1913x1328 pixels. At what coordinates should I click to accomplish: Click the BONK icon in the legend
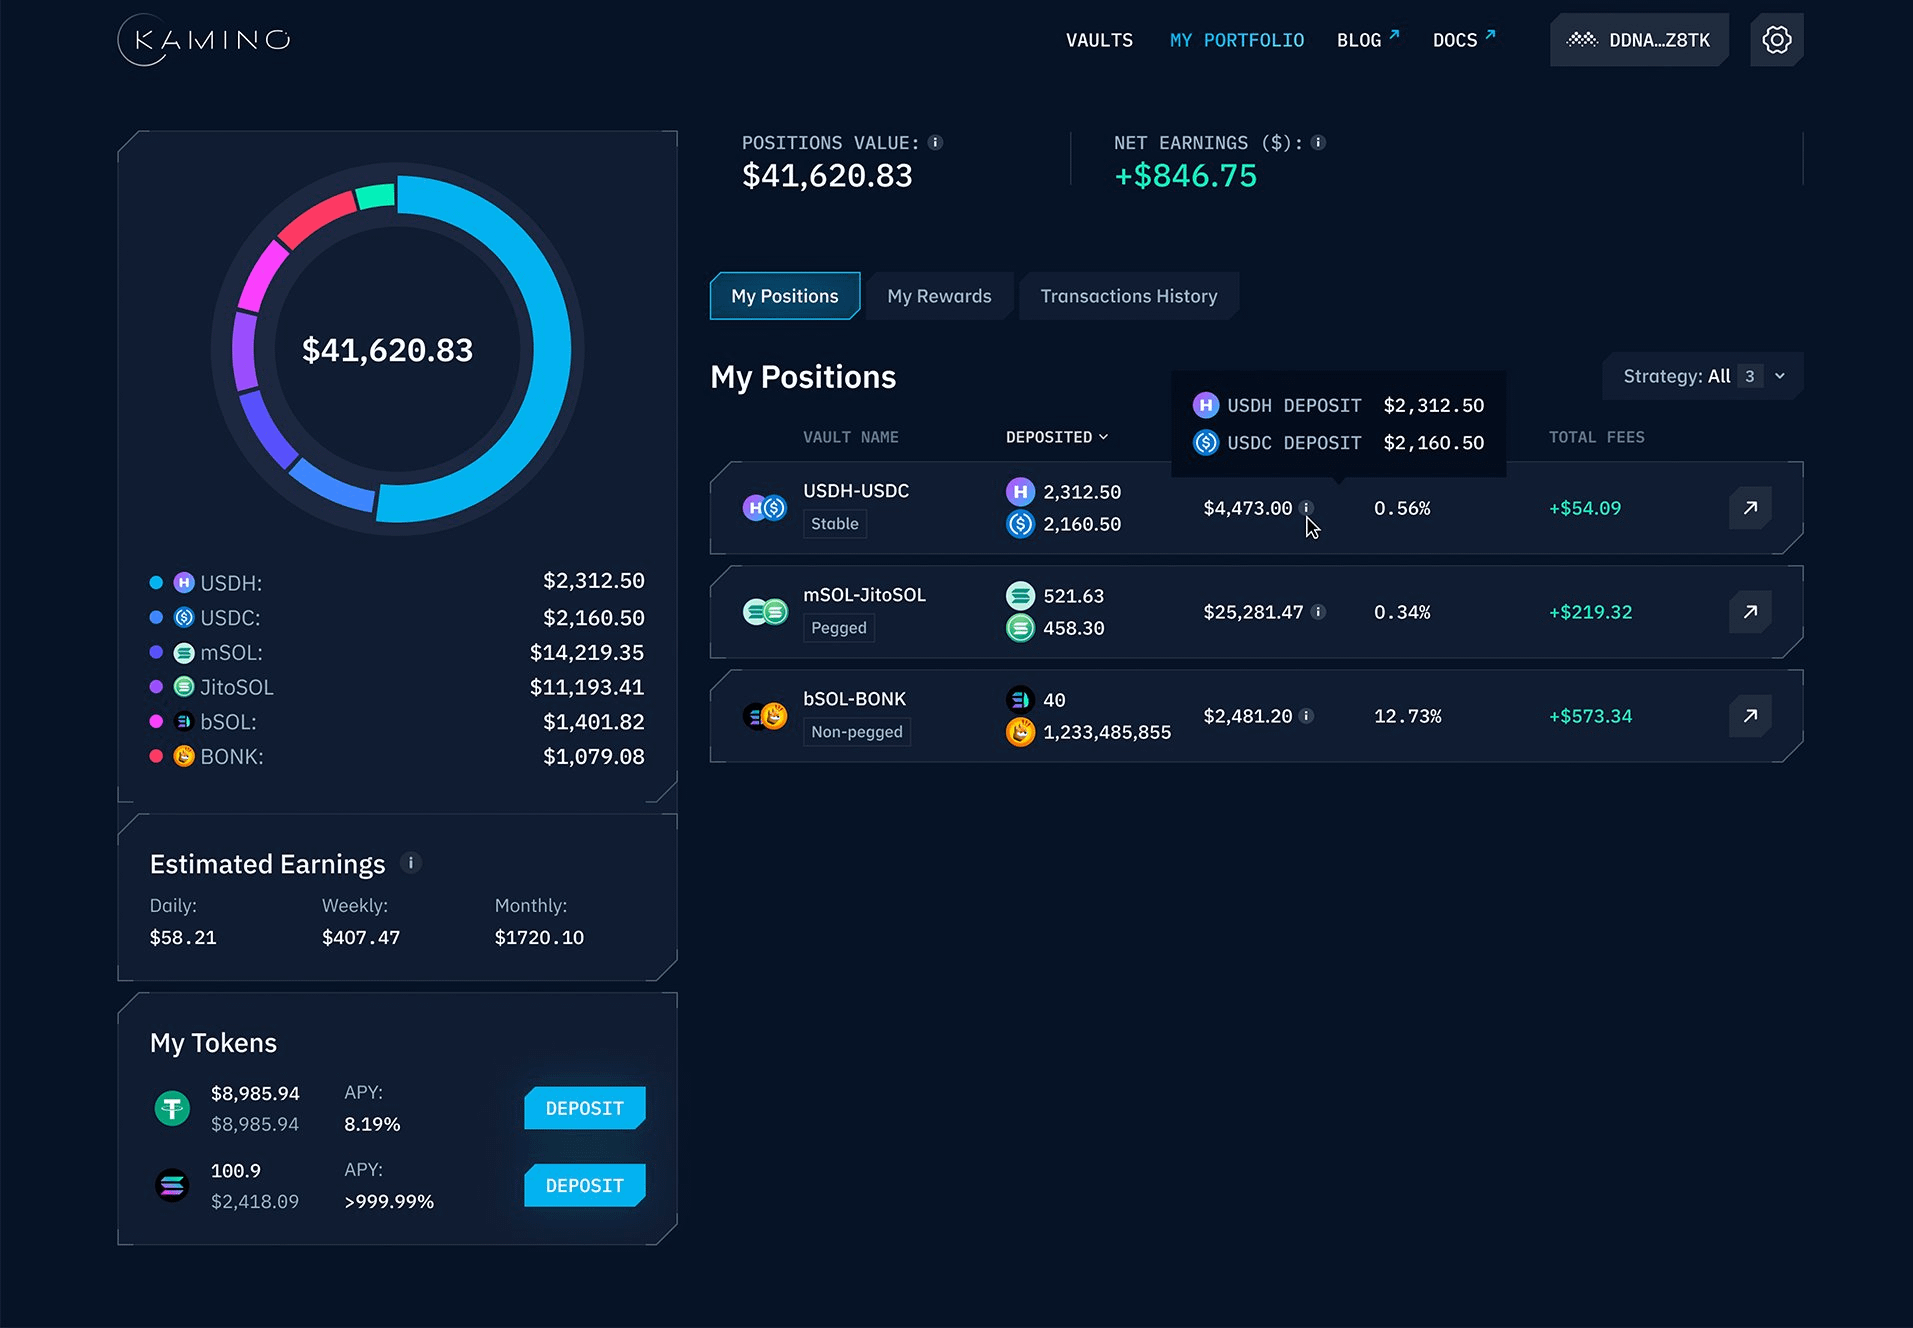click(x=184, y=756)
